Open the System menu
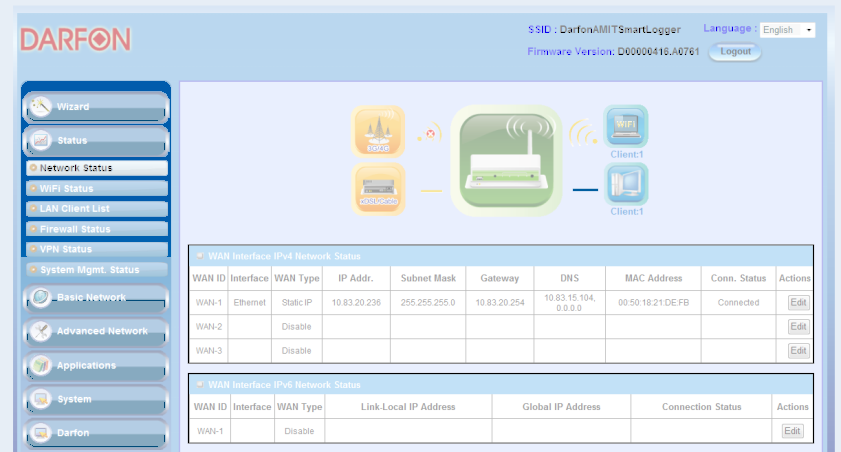This screenshot has width=841, height=452. 96,399
